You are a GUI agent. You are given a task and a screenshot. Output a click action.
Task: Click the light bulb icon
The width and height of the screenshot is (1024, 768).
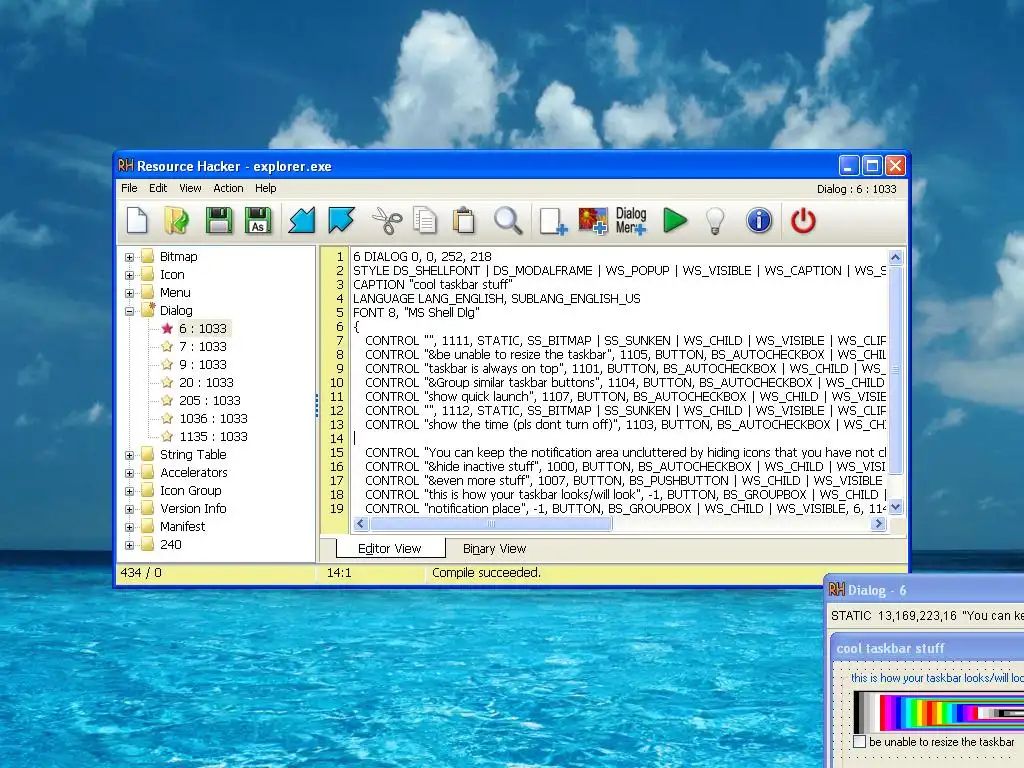click(x=715, y=221)
